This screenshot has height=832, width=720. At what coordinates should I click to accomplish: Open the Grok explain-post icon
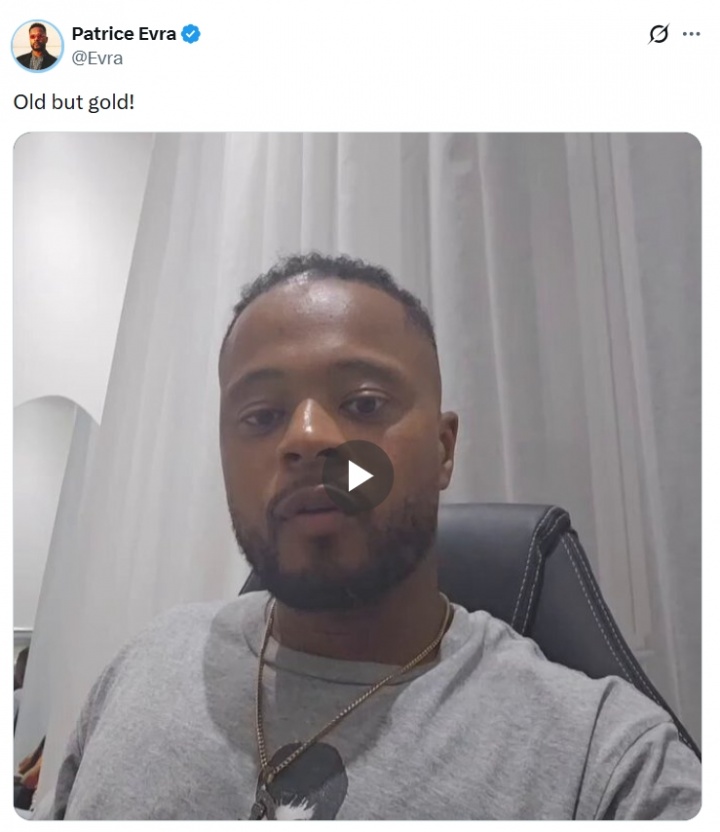(658, 34)
